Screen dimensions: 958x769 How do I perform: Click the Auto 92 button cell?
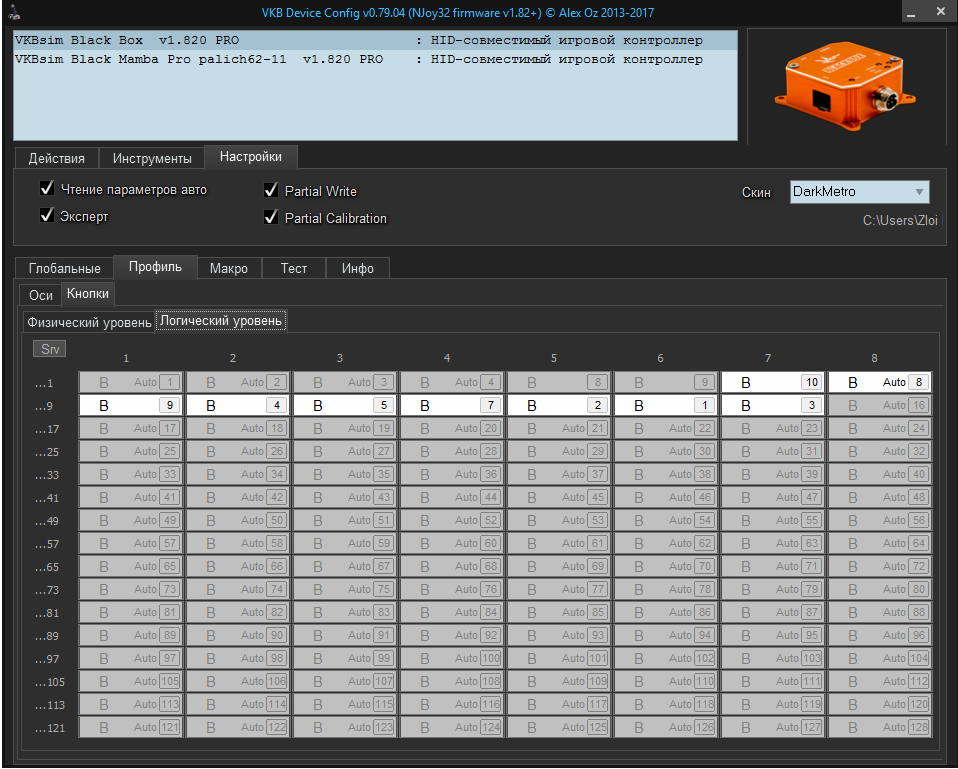click(x=452, y=635)
